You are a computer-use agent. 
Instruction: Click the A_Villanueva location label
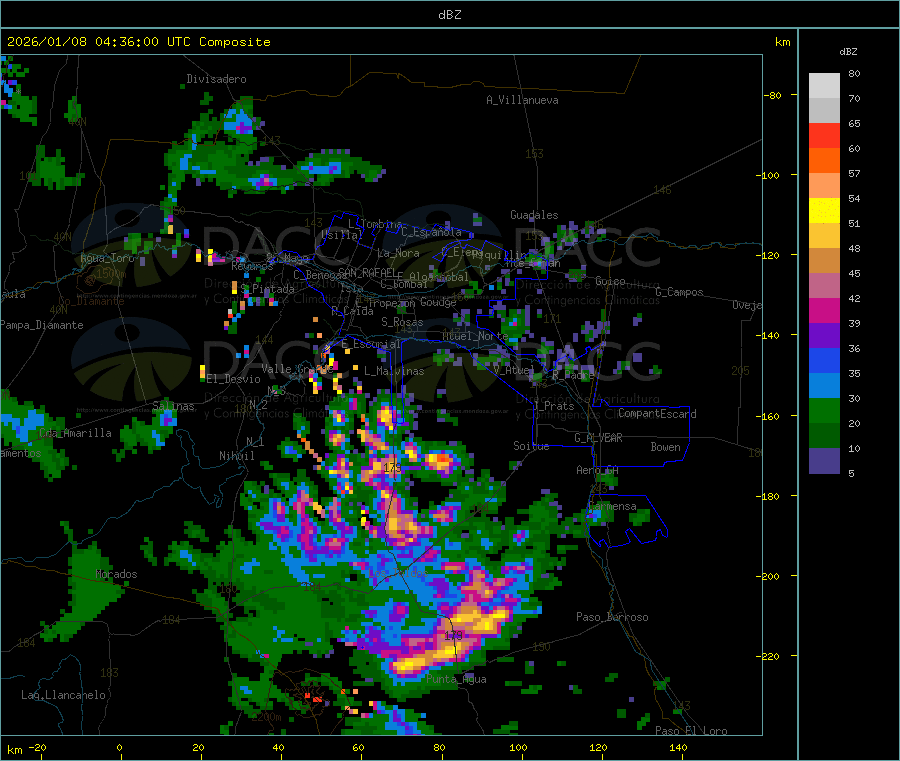click(x=522, y=100)
